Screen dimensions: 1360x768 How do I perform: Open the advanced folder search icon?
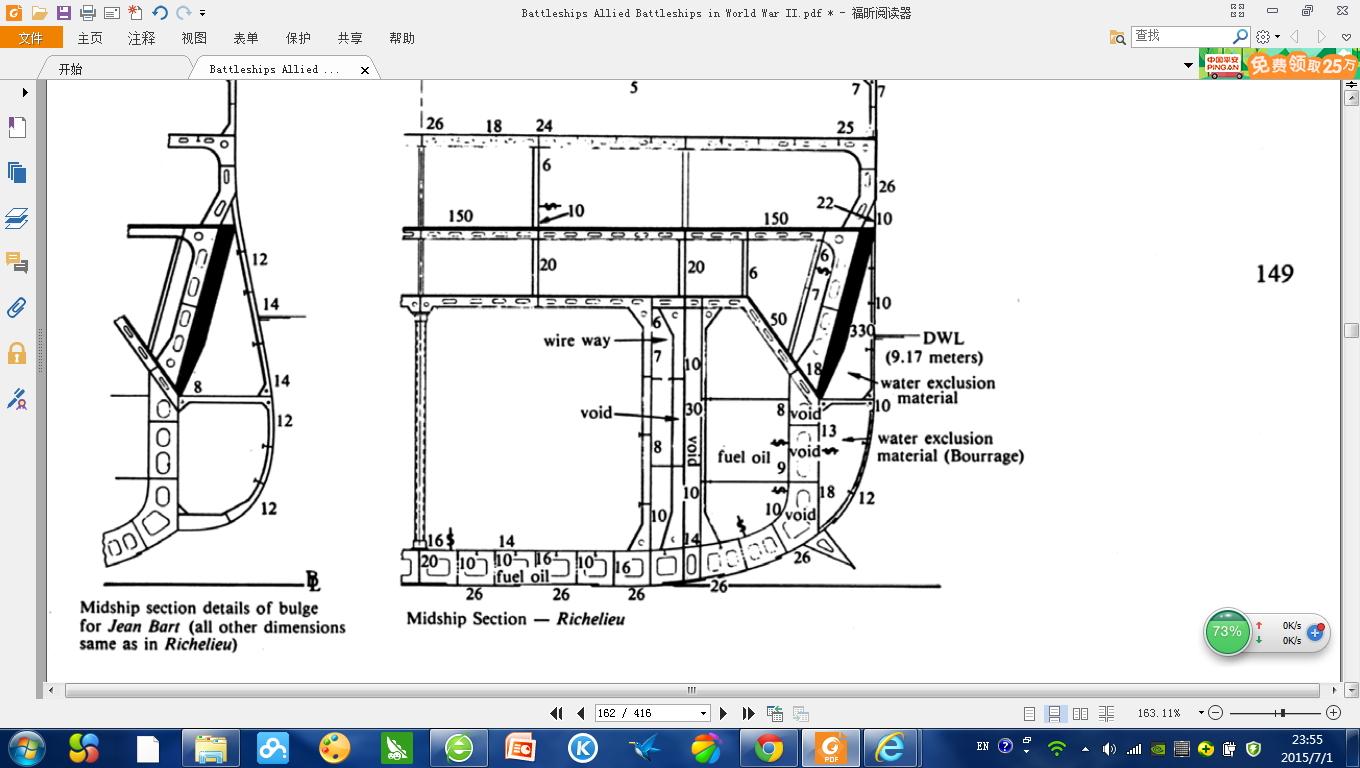[1118, 37]
